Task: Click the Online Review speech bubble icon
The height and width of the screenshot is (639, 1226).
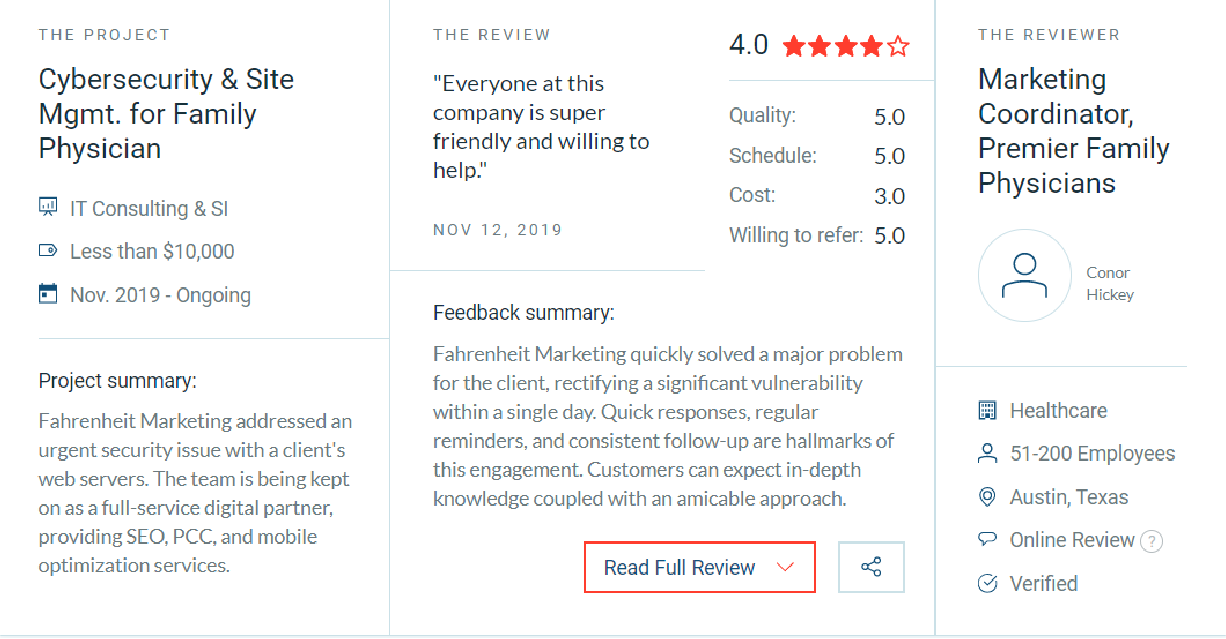Action: [987, 540]
